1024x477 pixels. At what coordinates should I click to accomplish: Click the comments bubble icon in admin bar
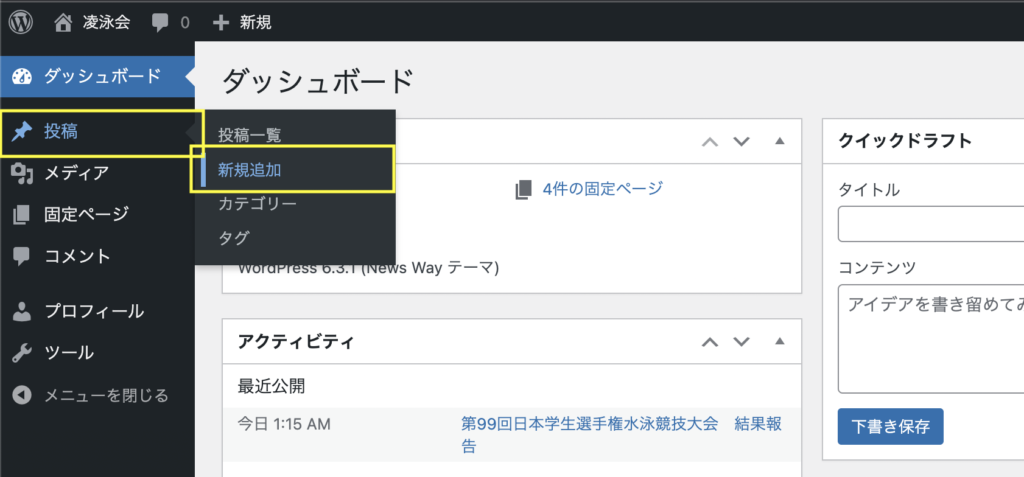(160, 21)
